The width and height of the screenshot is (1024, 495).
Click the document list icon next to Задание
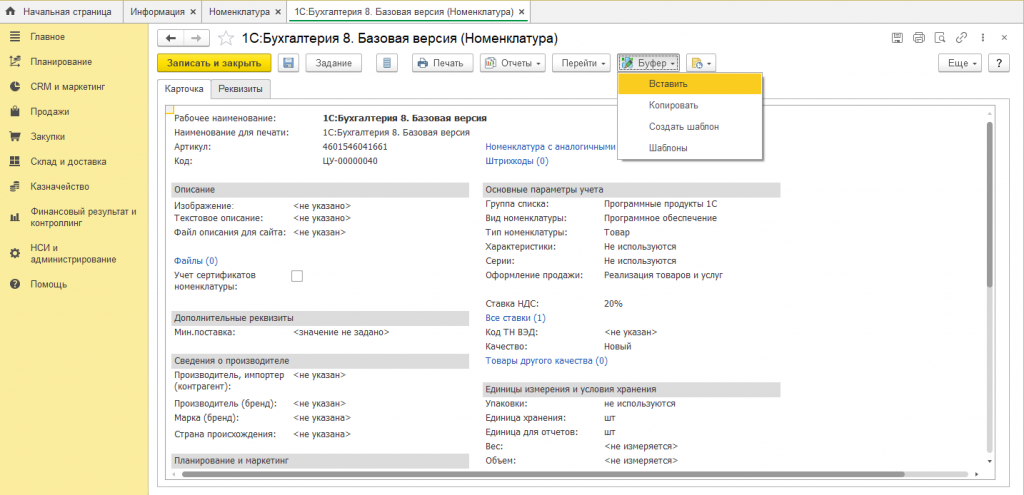coord(388,63)
